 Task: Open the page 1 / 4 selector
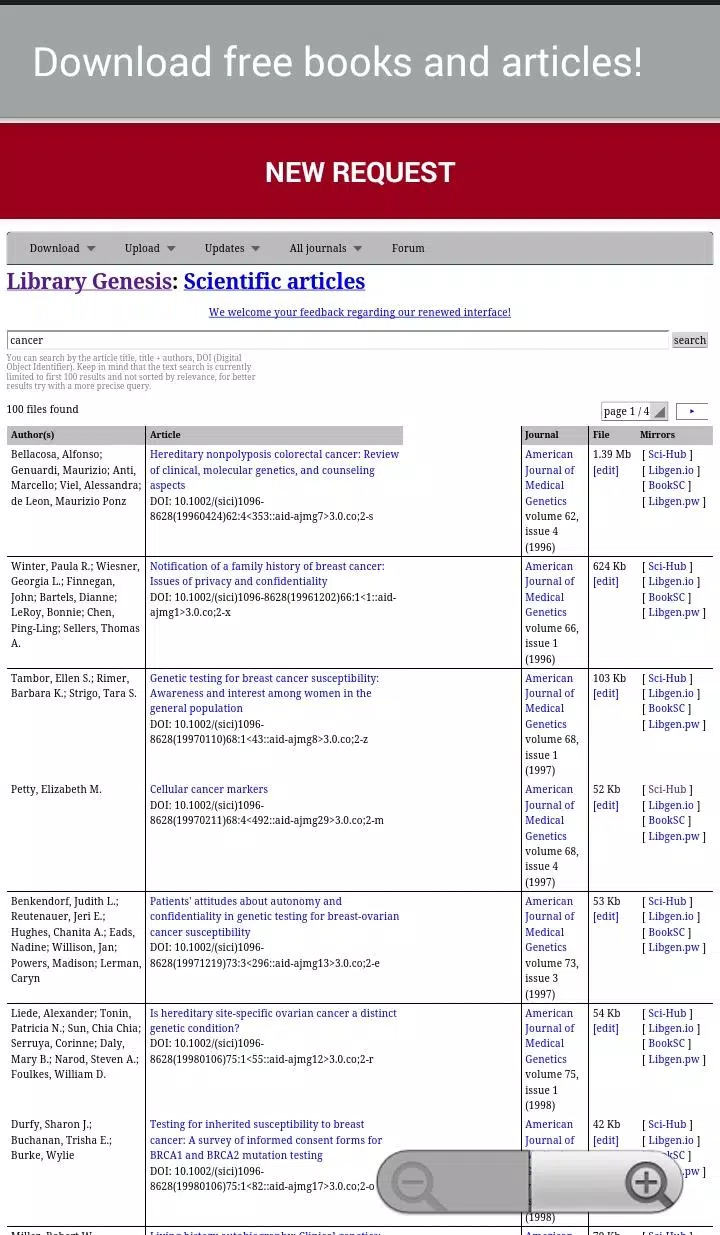click(634, 411)
